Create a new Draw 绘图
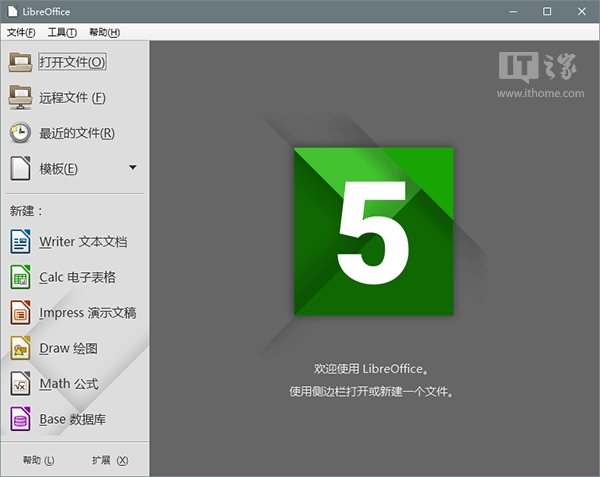The height and width of the screenshot is (477, 600). pos(68,348)
